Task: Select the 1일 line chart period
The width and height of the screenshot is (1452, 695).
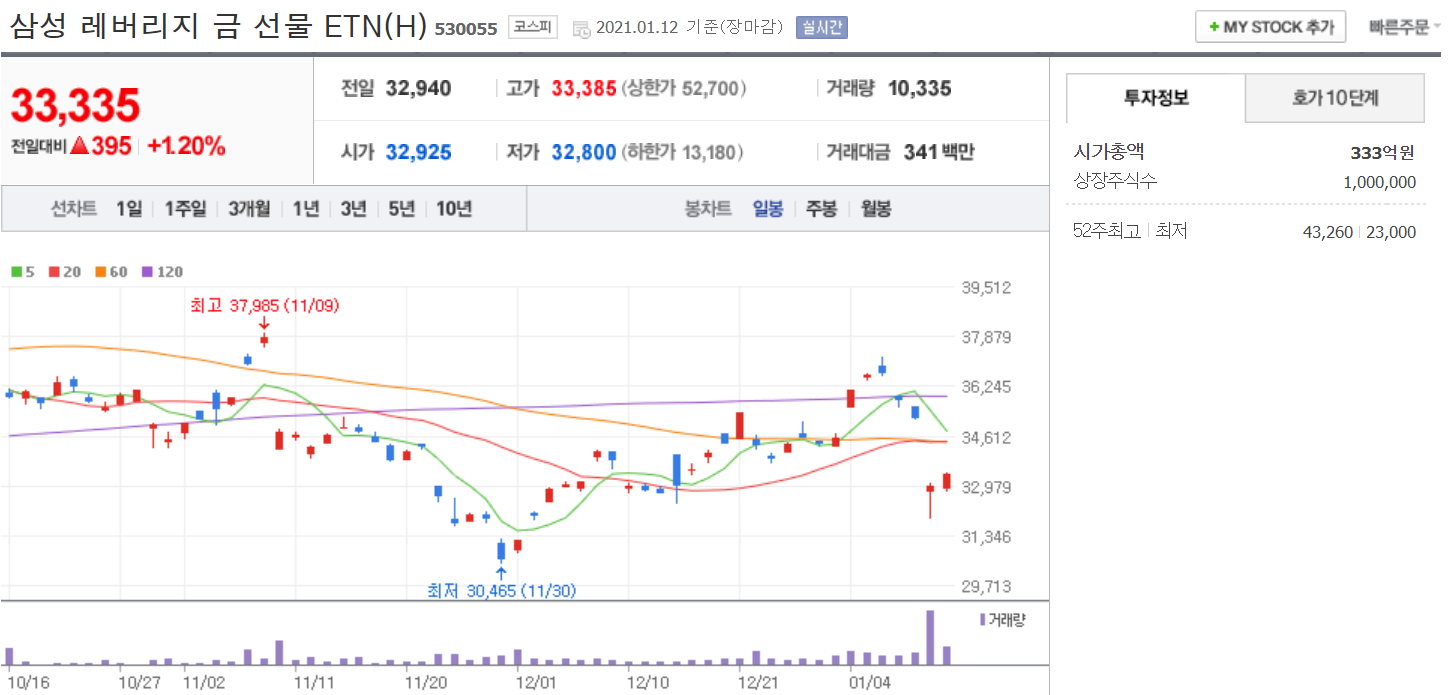Action: 129,208
